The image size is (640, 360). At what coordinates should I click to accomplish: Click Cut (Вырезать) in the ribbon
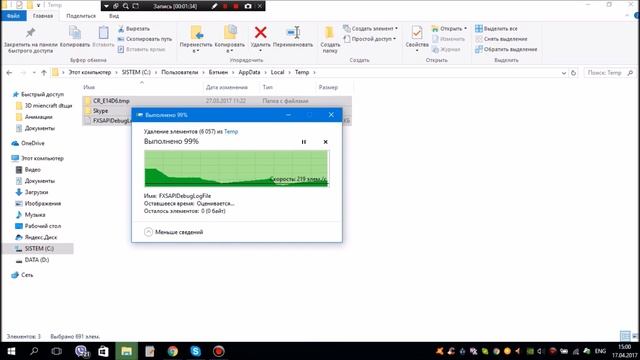pos(133,29)
